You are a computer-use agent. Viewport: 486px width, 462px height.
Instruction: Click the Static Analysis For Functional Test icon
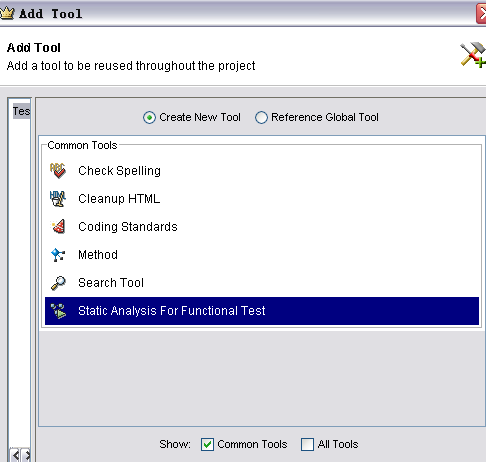pyautogui.click(x=58, y=311)
